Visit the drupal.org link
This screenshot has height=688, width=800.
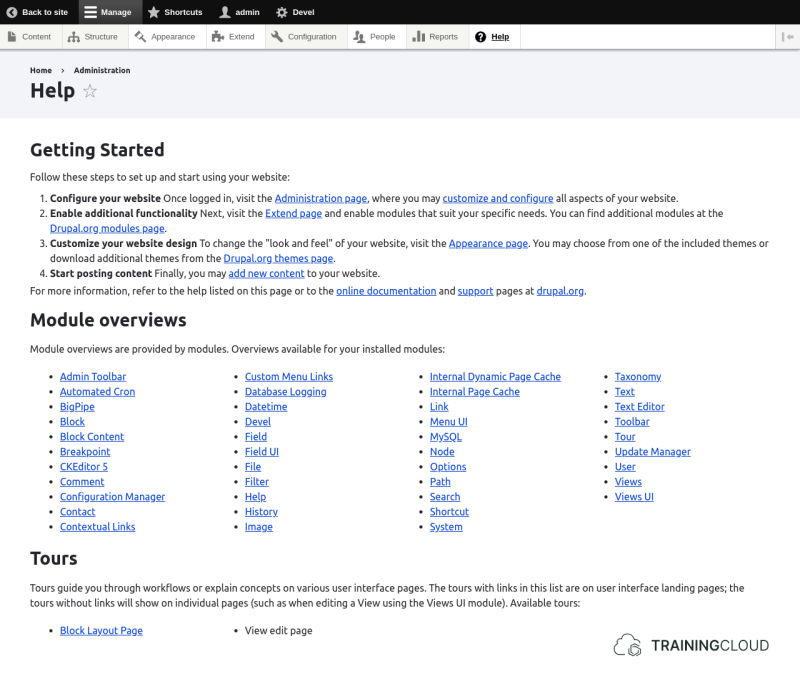(x=560, y=291)
